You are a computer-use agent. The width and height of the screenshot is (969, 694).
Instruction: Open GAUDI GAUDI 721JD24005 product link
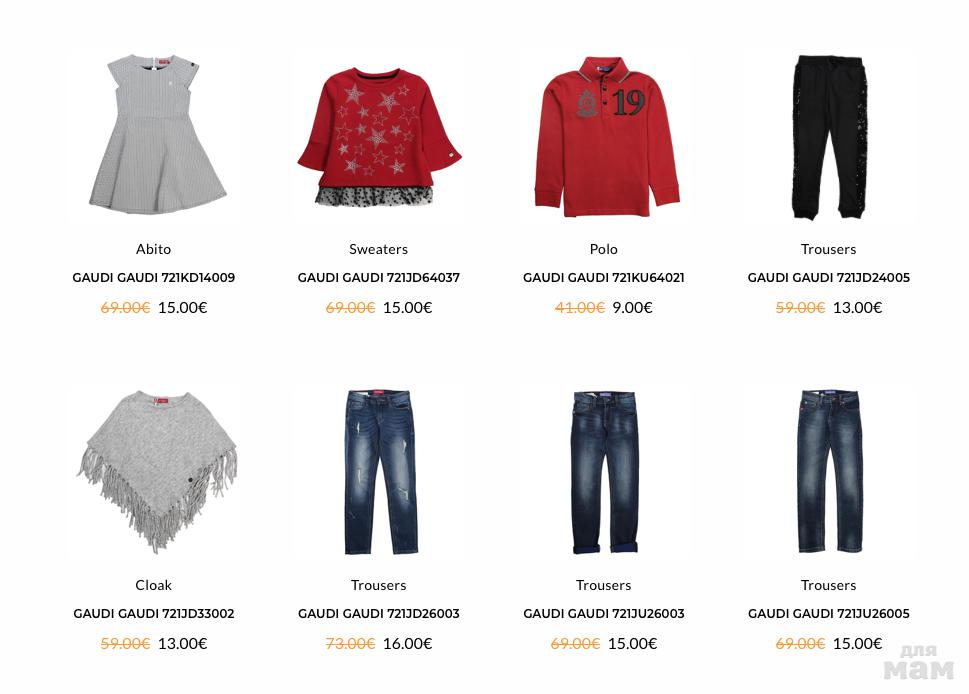pyautogui.click(x=828, y=278)
